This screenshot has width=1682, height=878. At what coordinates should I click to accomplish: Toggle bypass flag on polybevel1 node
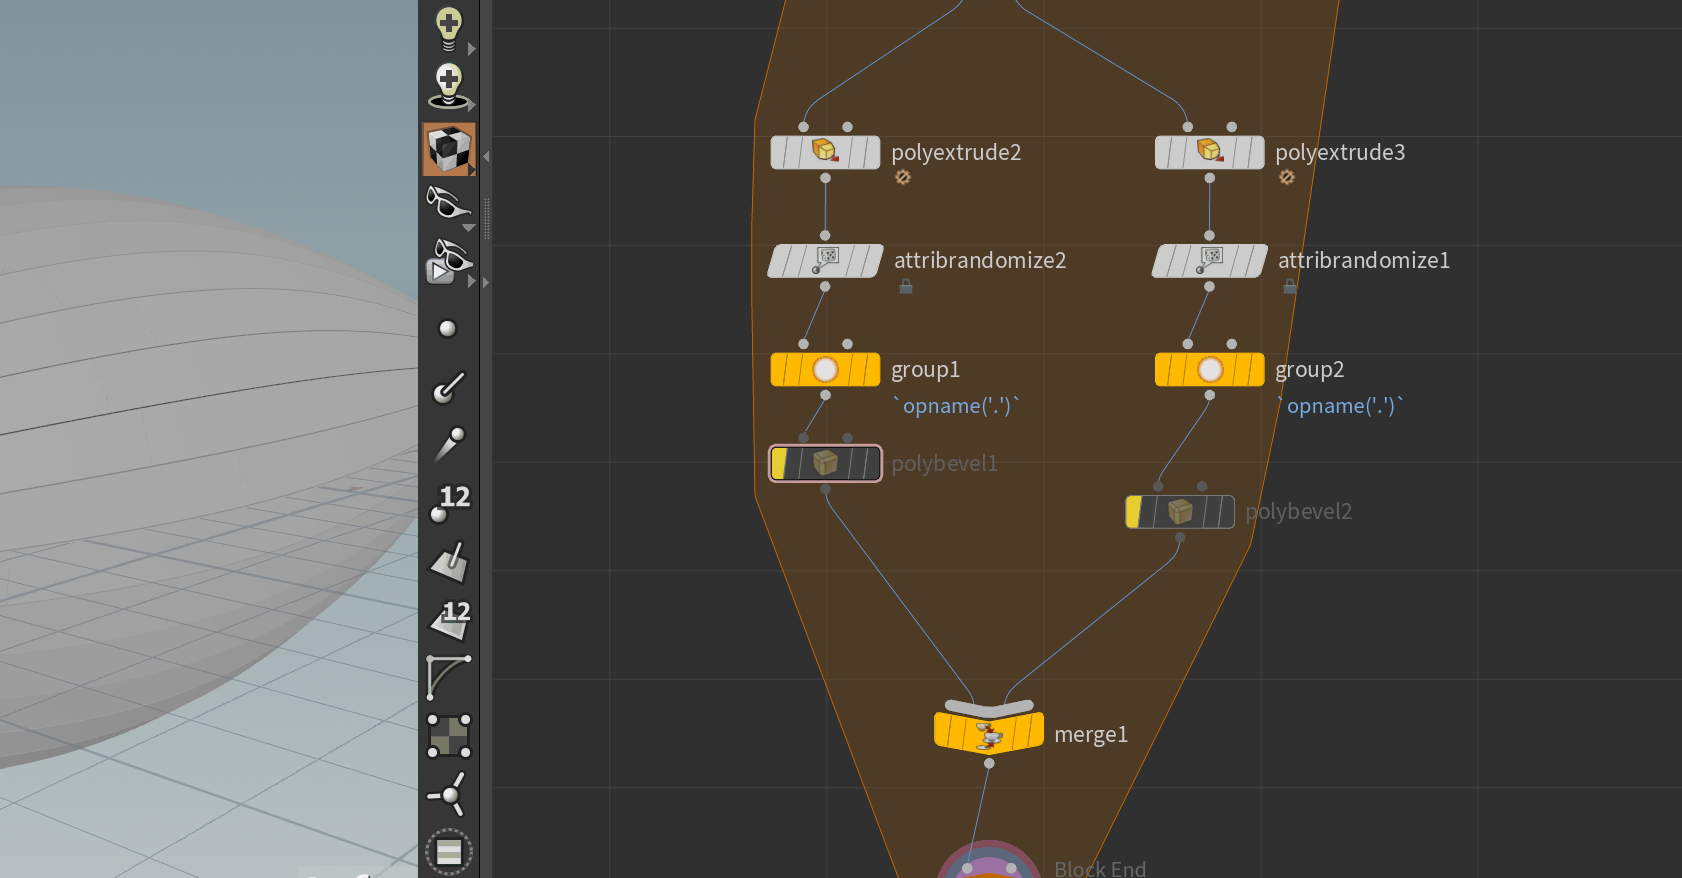pos(780,463)
